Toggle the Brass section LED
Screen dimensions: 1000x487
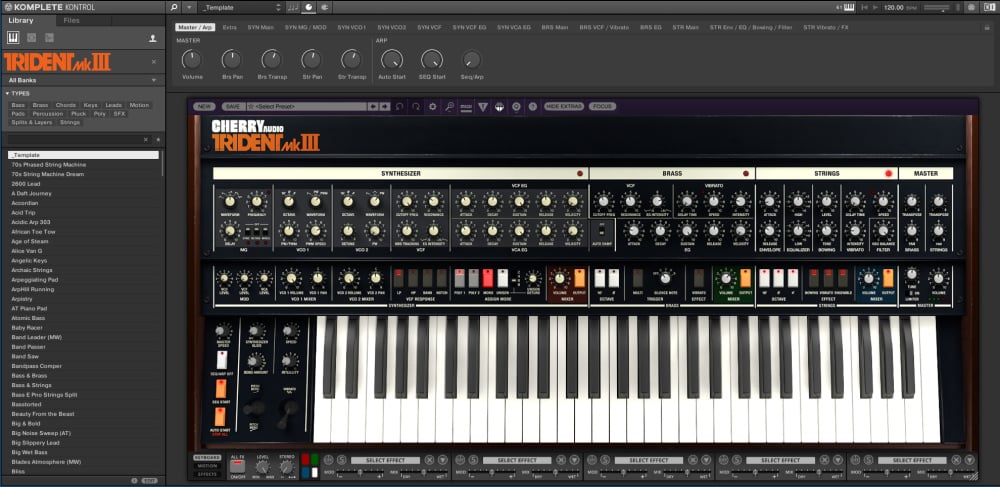pyautogui.click(x=745, y=174)
